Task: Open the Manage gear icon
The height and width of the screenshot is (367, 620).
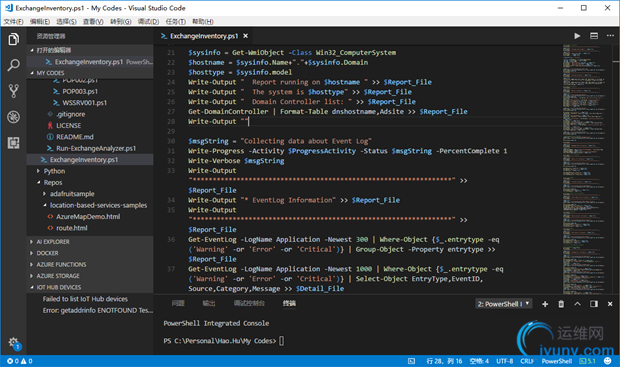Action: coord(13,342)
